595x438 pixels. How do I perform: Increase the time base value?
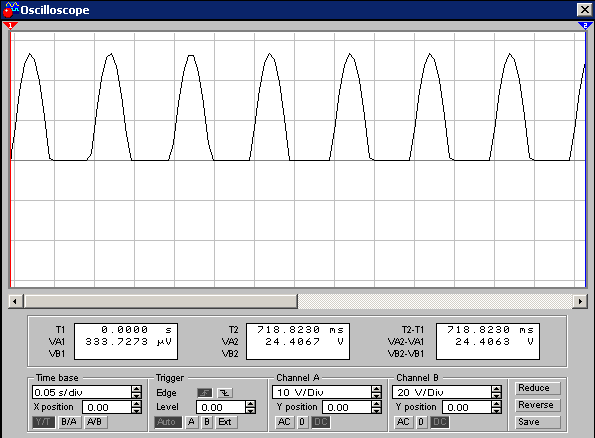click(137, 389)
